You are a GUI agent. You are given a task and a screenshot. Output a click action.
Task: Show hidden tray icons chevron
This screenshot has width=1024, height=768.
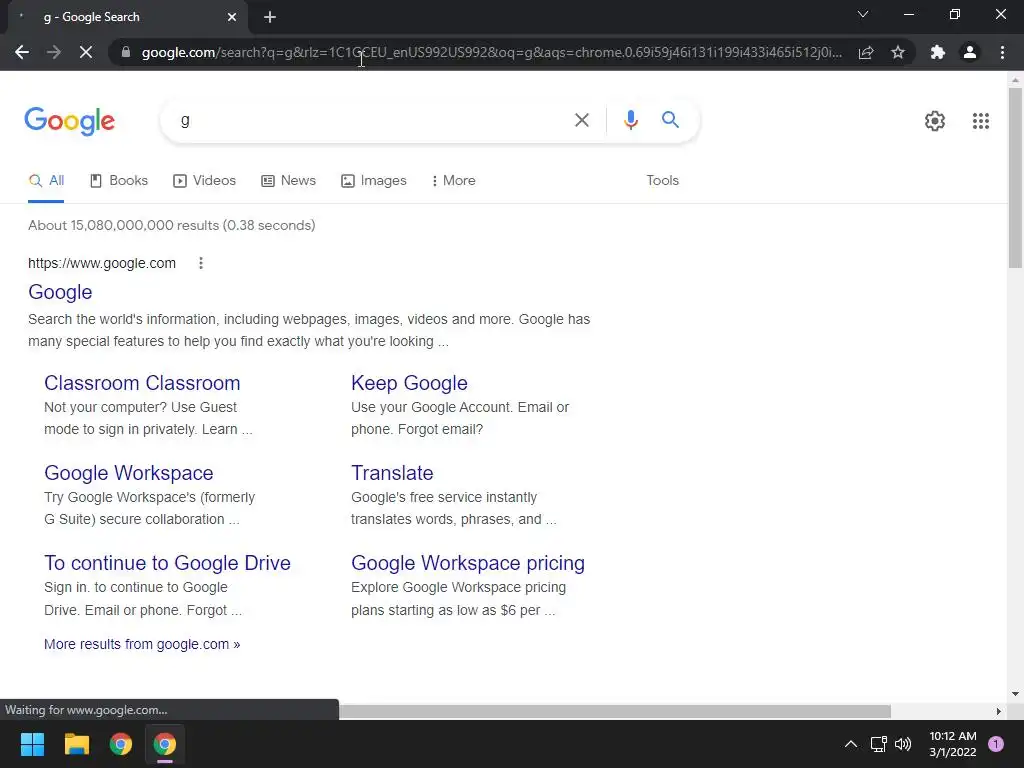pyautogui.click(x=850, y=744)
